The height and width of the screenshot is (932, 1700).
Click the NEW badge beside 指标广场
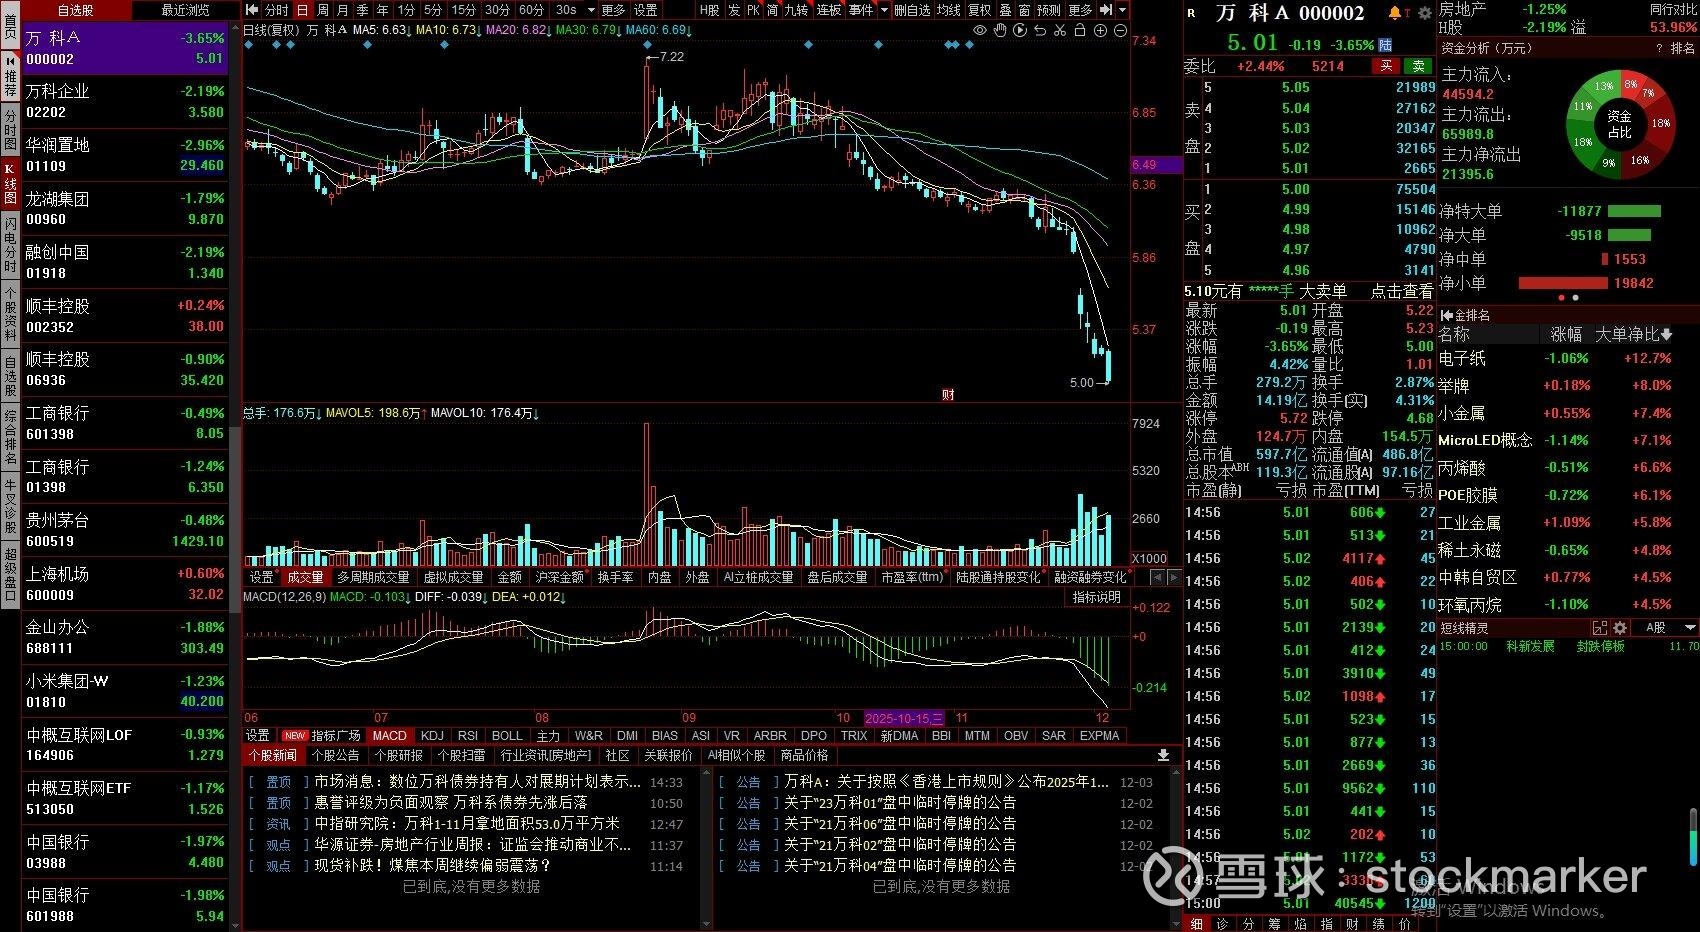click(295, 736)
